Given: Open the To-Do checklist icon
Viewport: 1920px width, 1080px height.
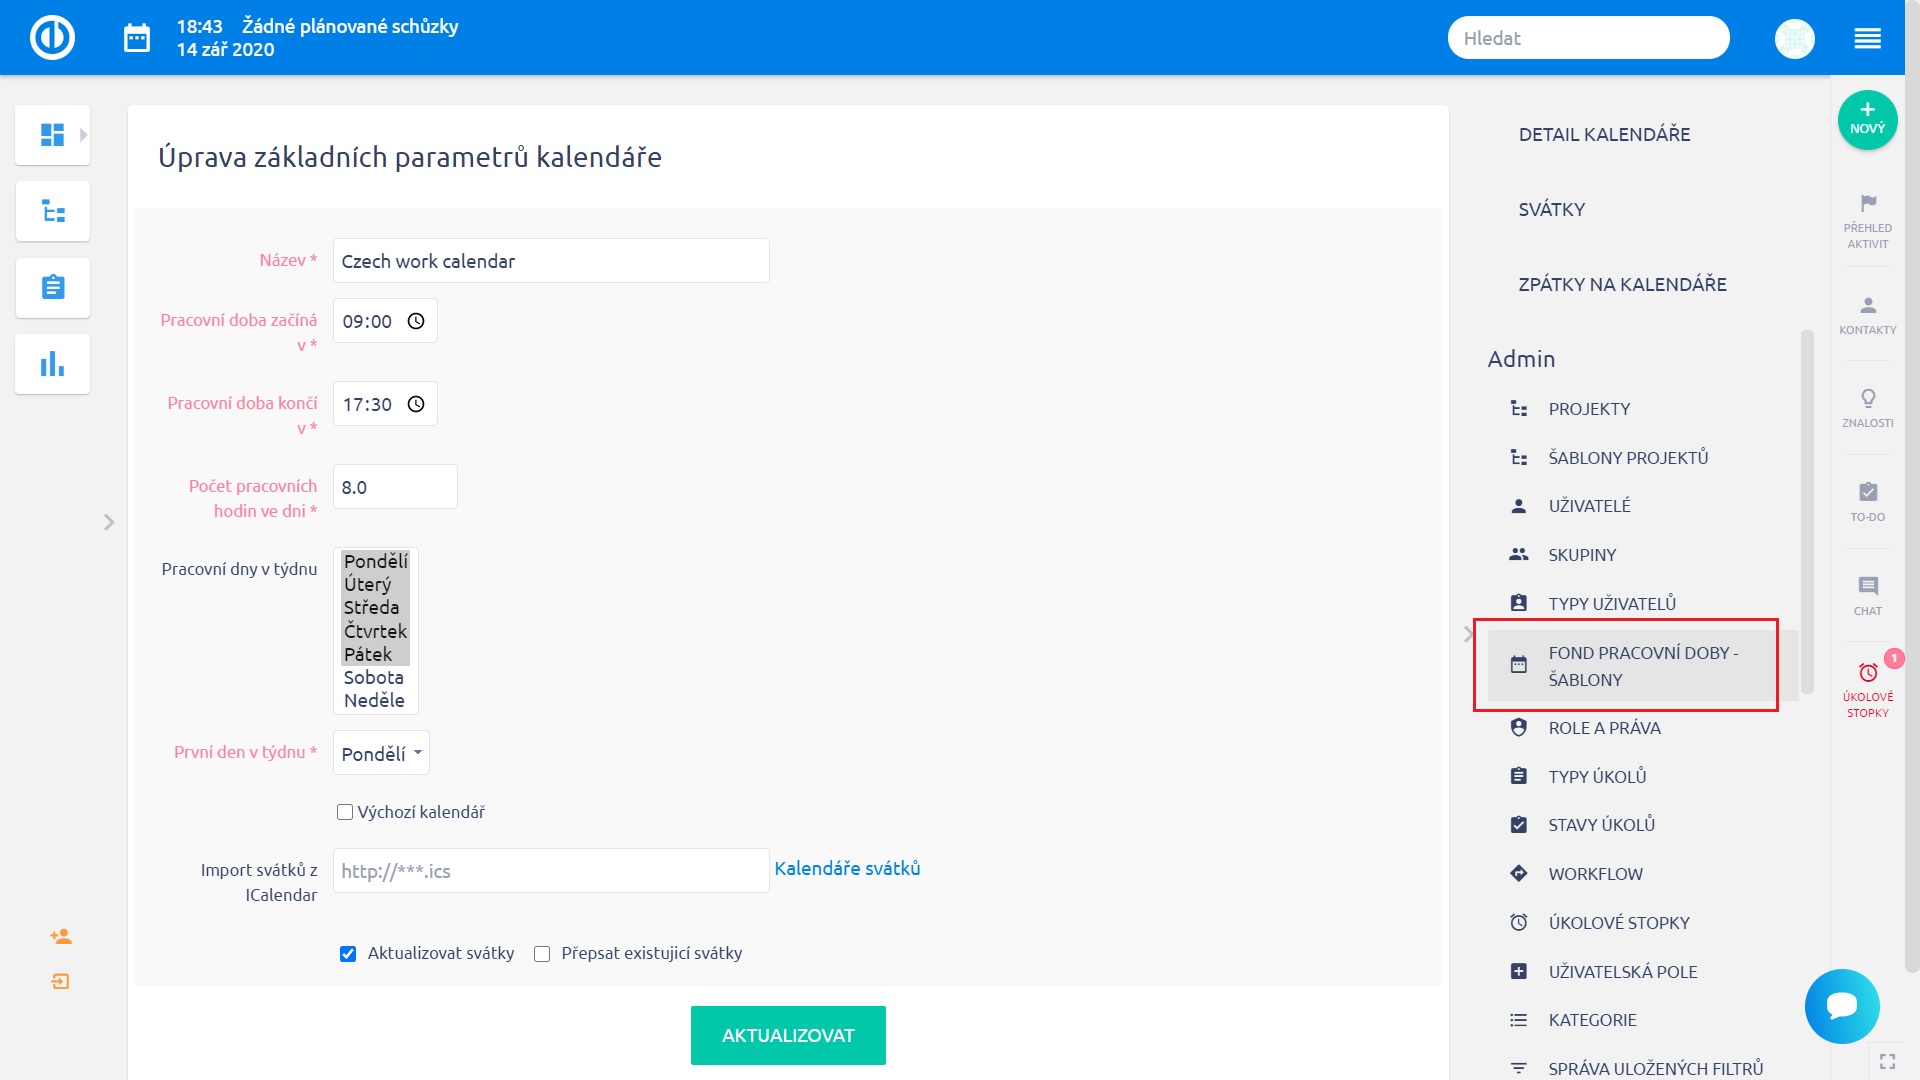Looking at the screenshot, I should coord(1867,493).
